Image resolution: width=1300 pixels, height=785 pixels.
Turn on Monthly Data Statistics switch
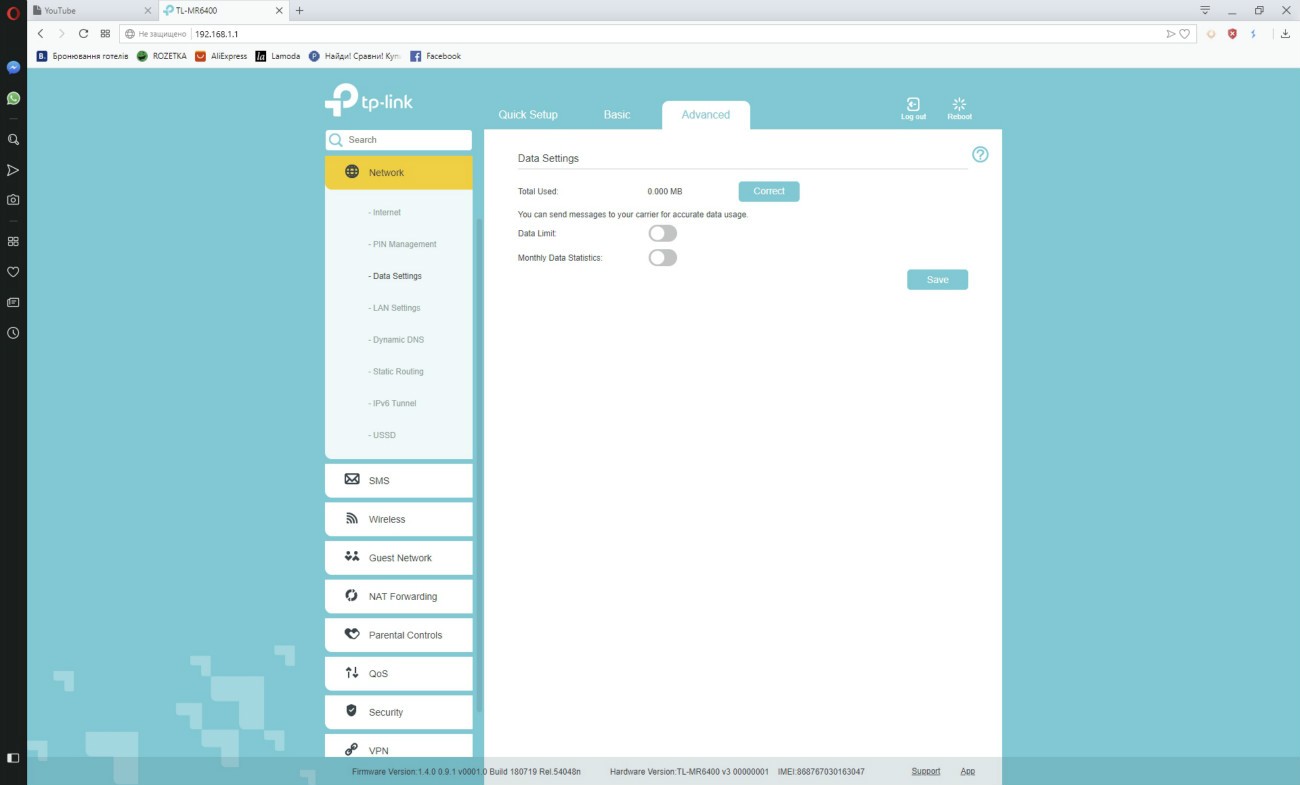point(662,258)
